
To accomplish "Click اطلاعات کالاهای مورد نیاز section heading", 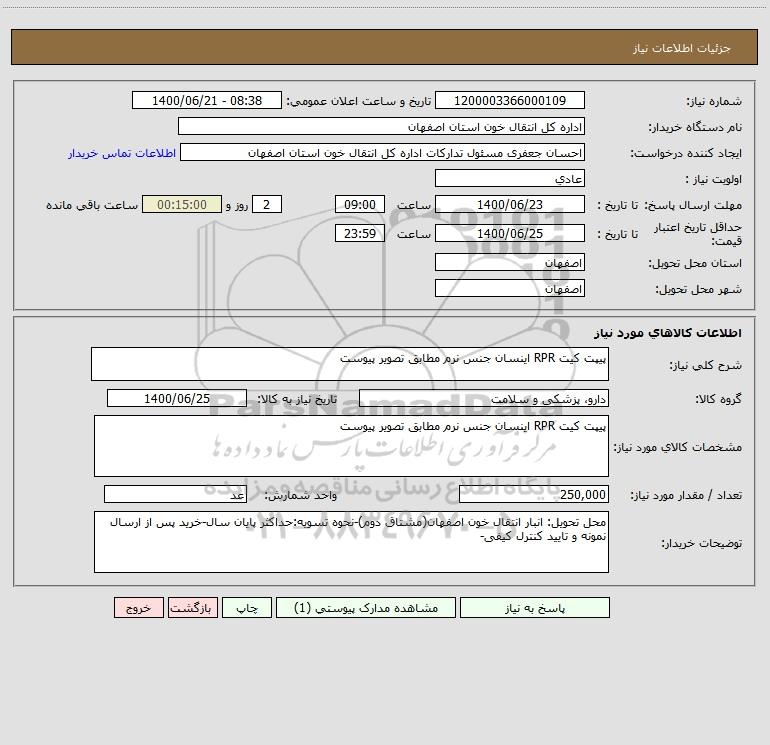I will (x=667, y=333).
